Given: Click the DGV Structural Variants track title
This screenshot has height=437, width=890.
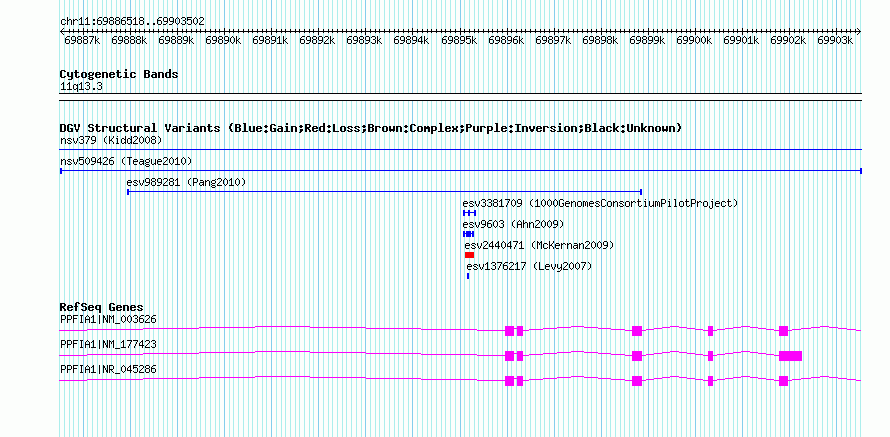Looking at the screenshot, I should [x=371, y=128].
